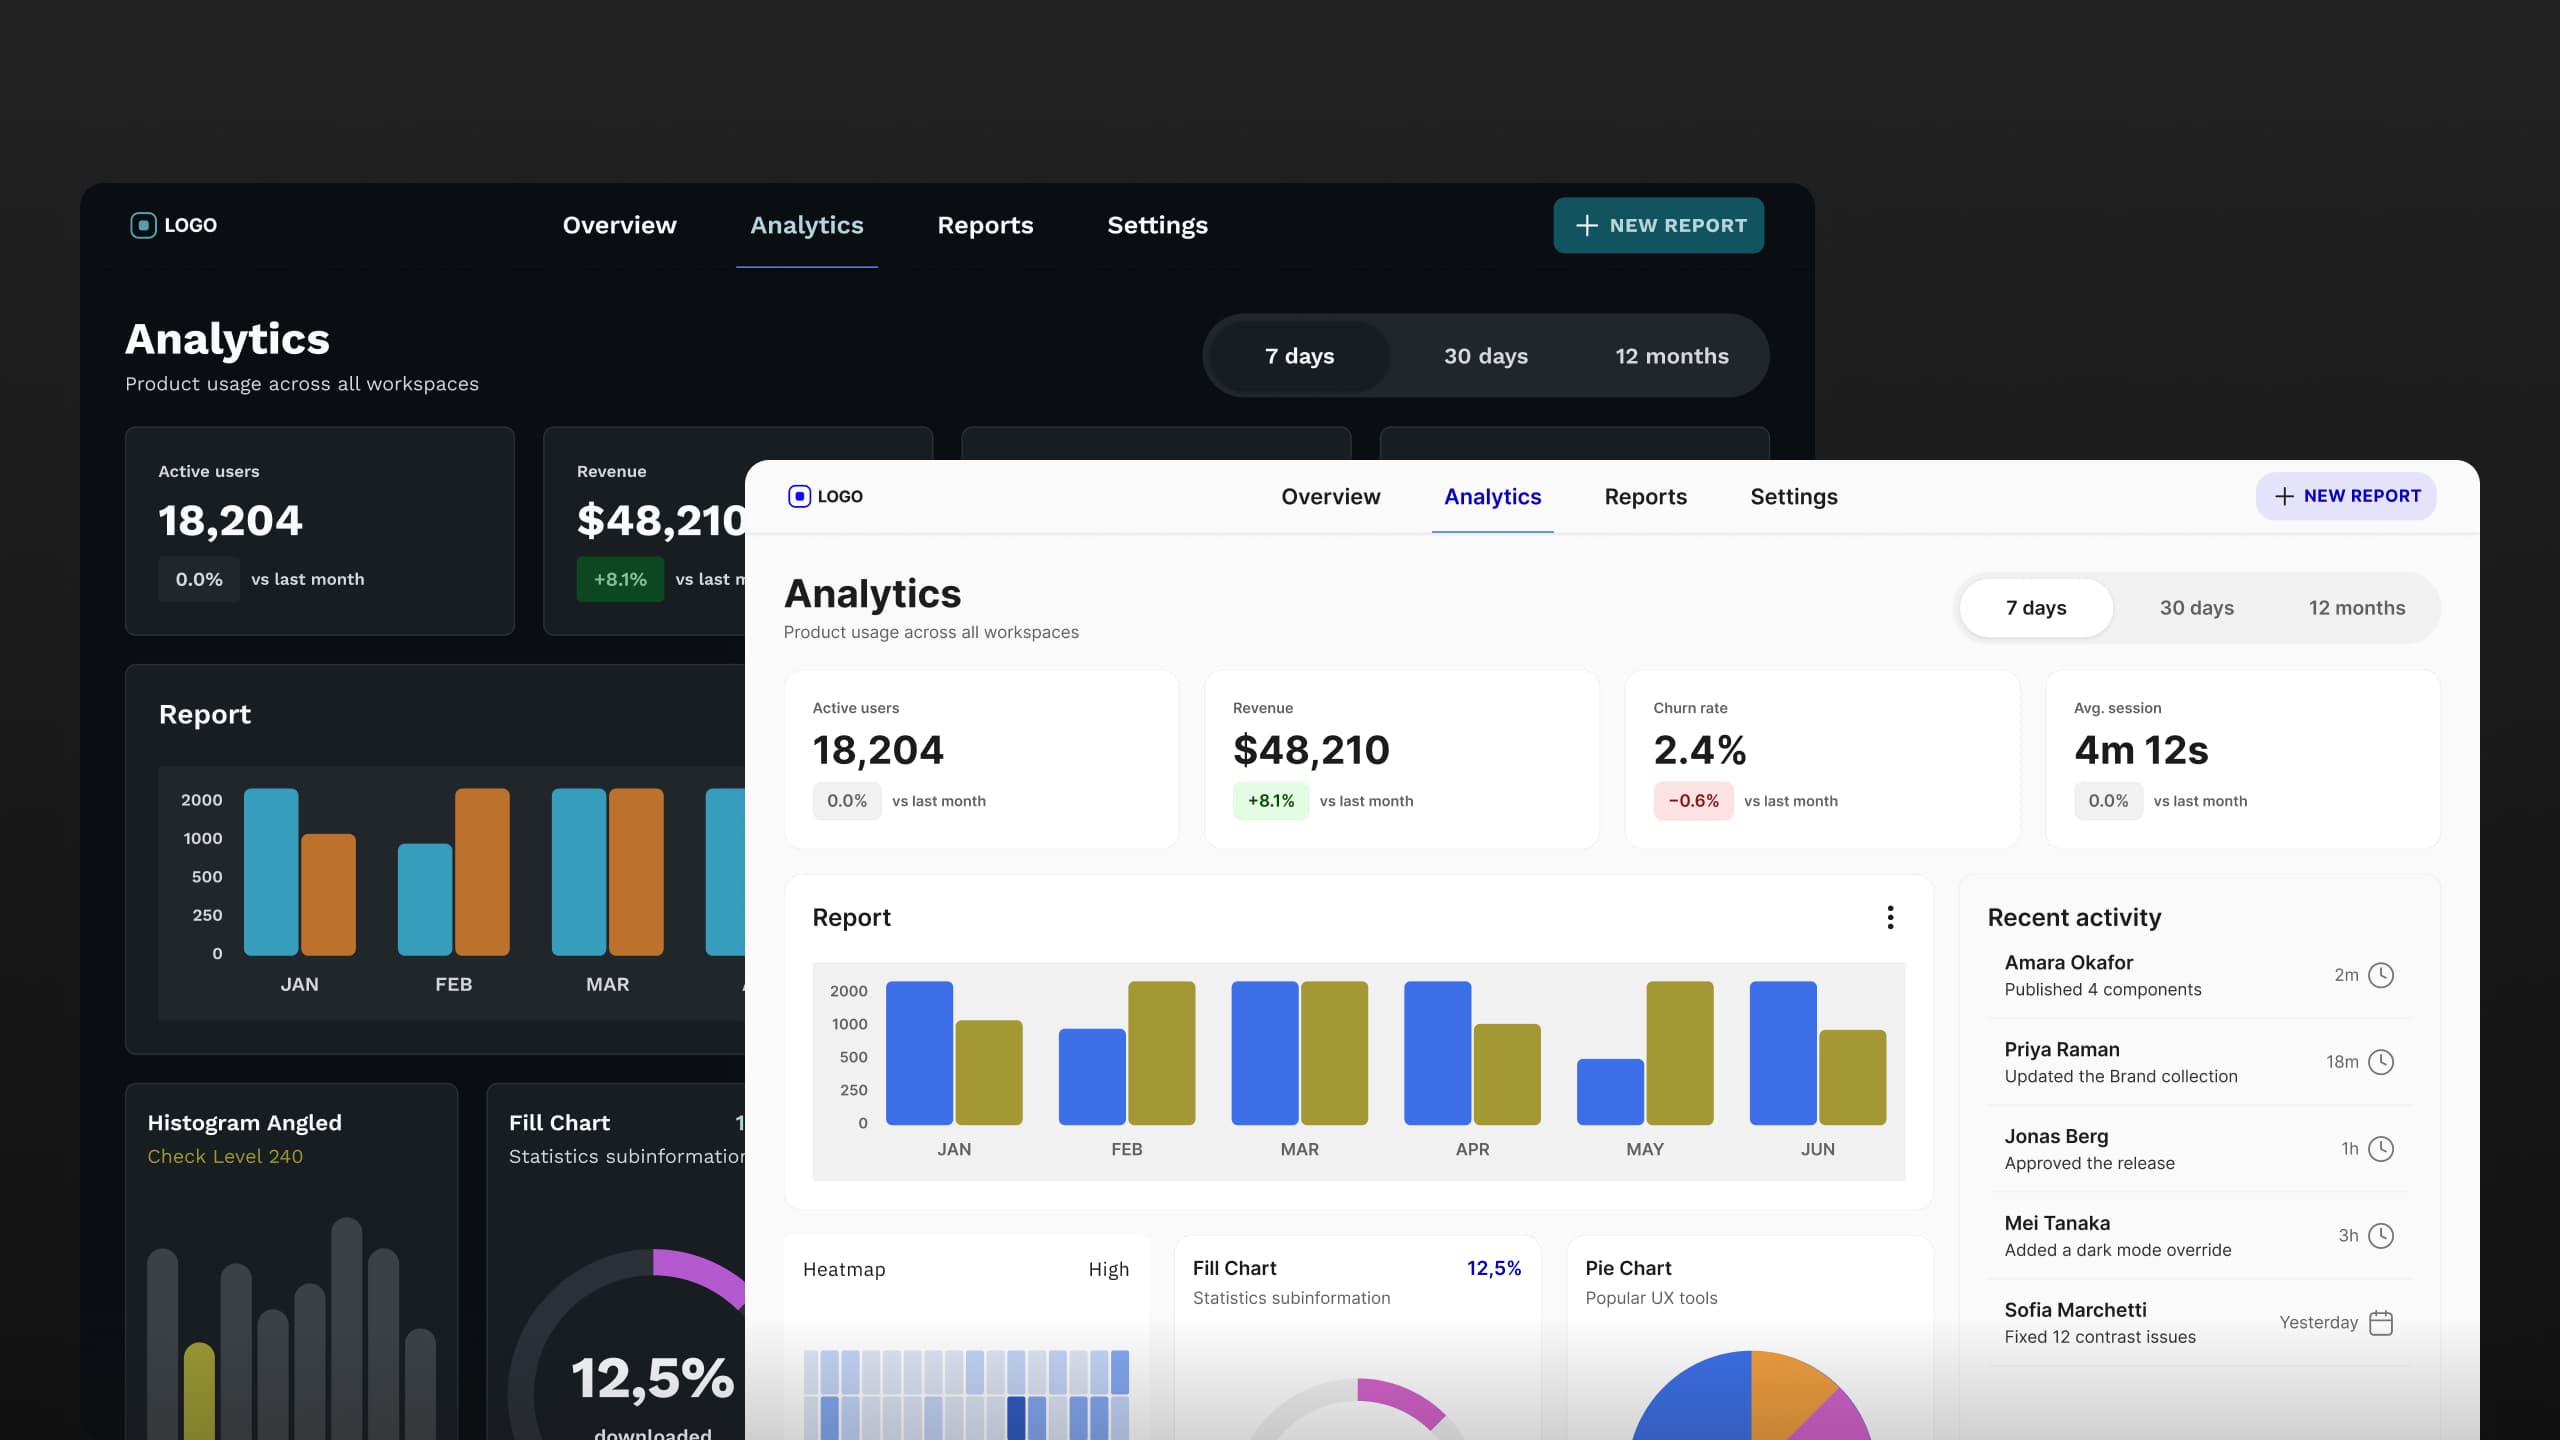Open Overview tab in the light window
Image resolution: width=2560 pixels, height=1440 pixels.
pos(1330,497)
